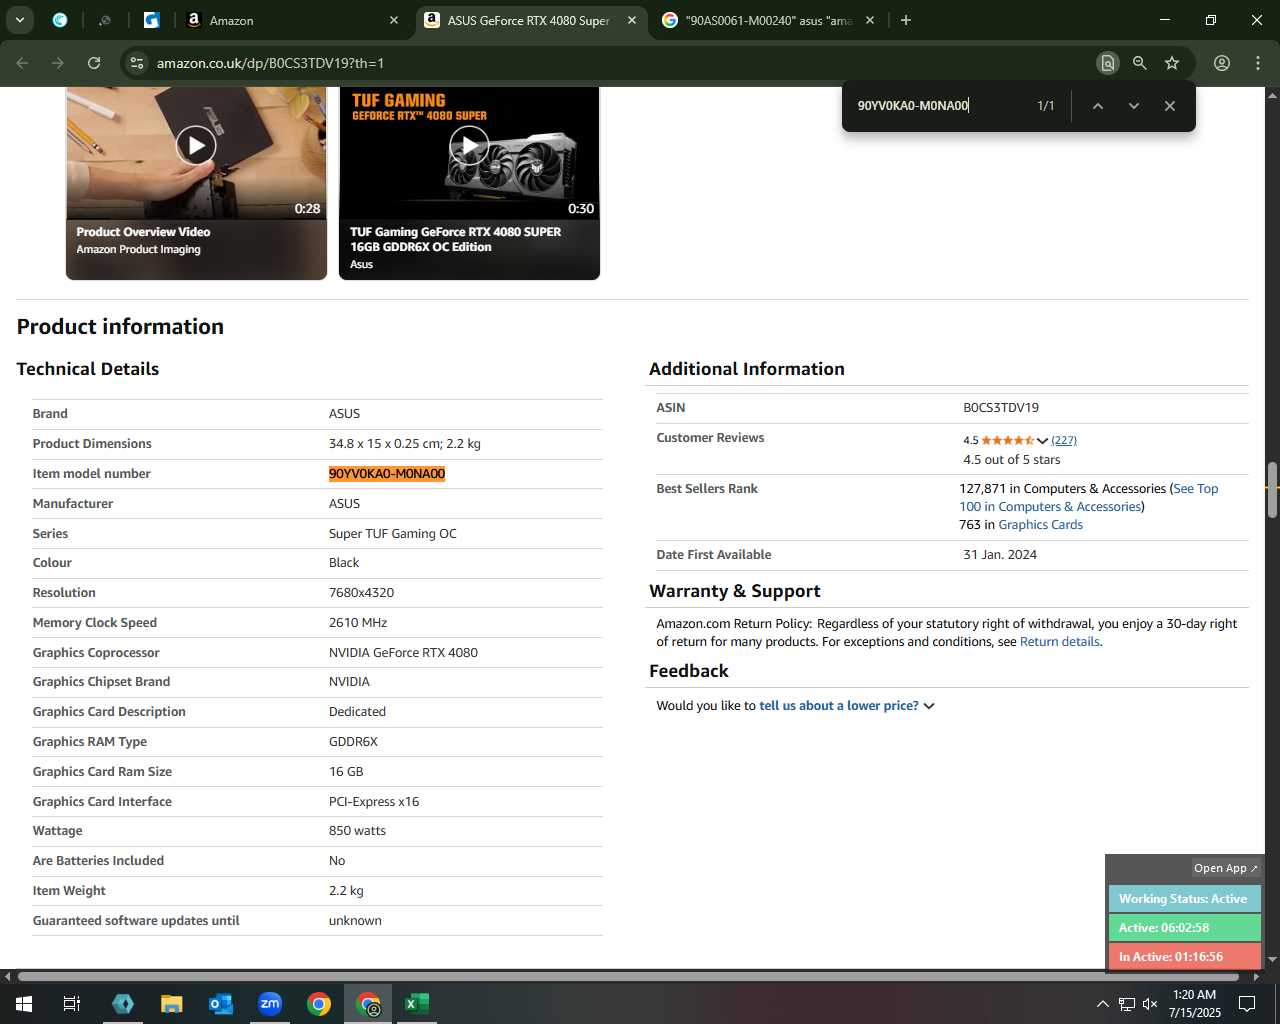Screen dimensions: 1280x1024
Task: Click the horizontal page scrollbar
Action: pos(628,976)
